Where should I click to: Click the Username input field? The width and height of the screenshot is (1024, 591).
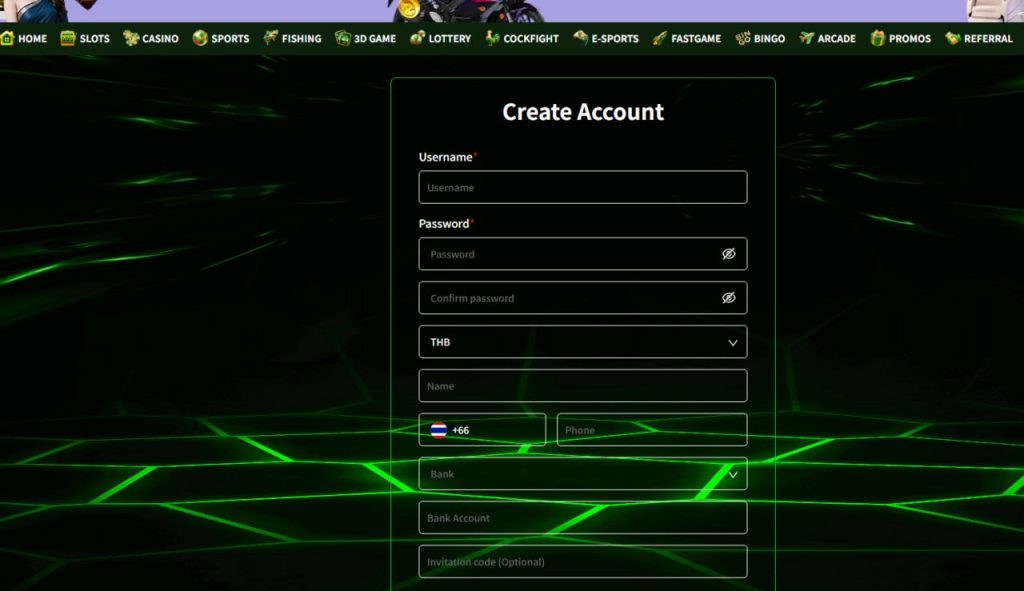[x=582, y=188]
